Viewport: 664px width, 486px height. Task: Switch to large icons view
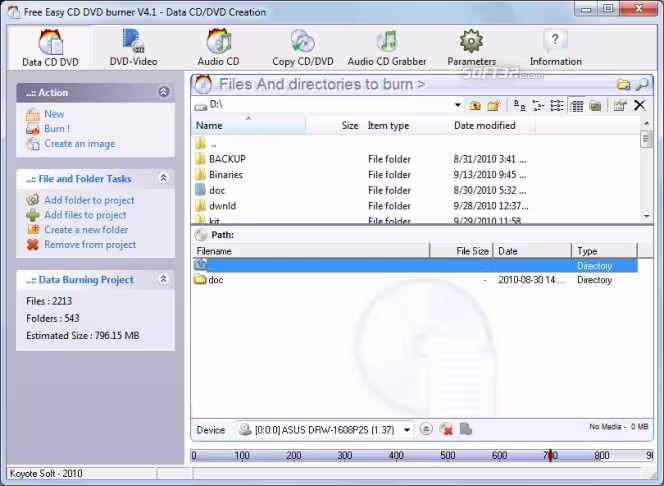pyautogui.click(x=519, y=105)
